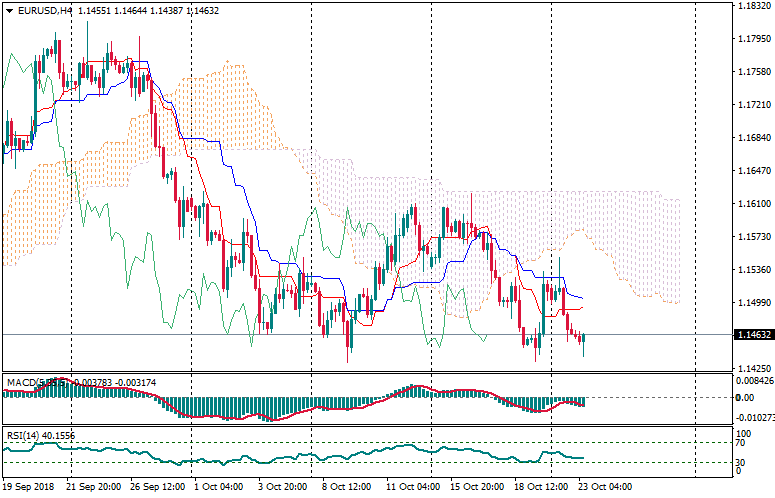The width and height of the screenshot is (775, 498).
Task: Click the 26 Sep 12:00 time label
Action: click(x=155, y=486)
